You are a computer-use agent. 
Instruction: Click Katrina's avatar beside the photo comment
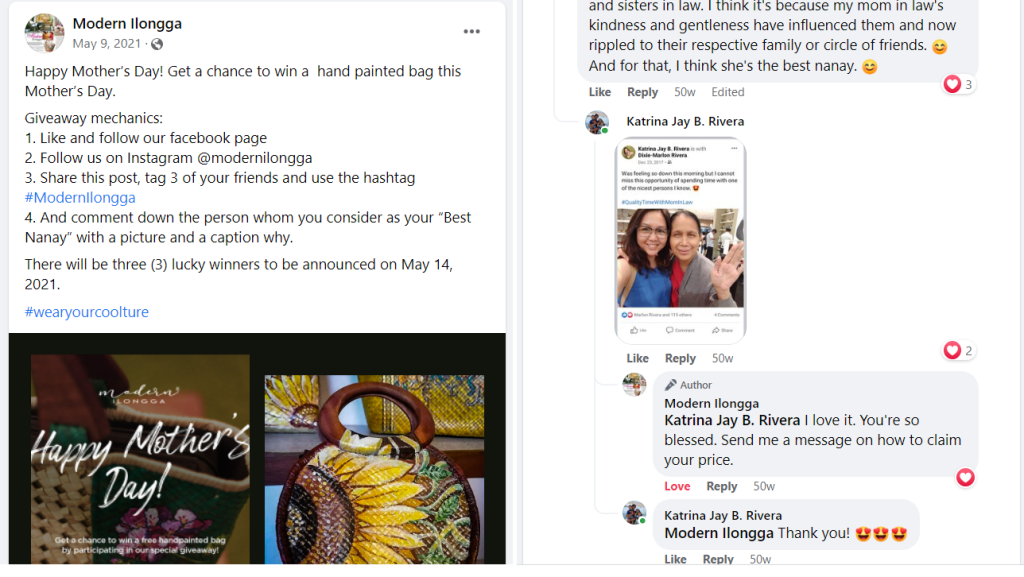tap(597, 122)
